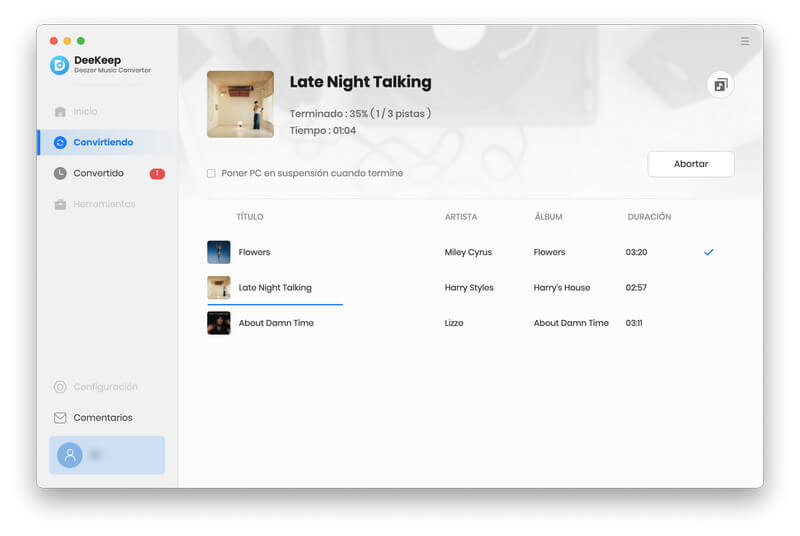
Task: Click the TÍTULO column header
Action: (x=250, y=217)
